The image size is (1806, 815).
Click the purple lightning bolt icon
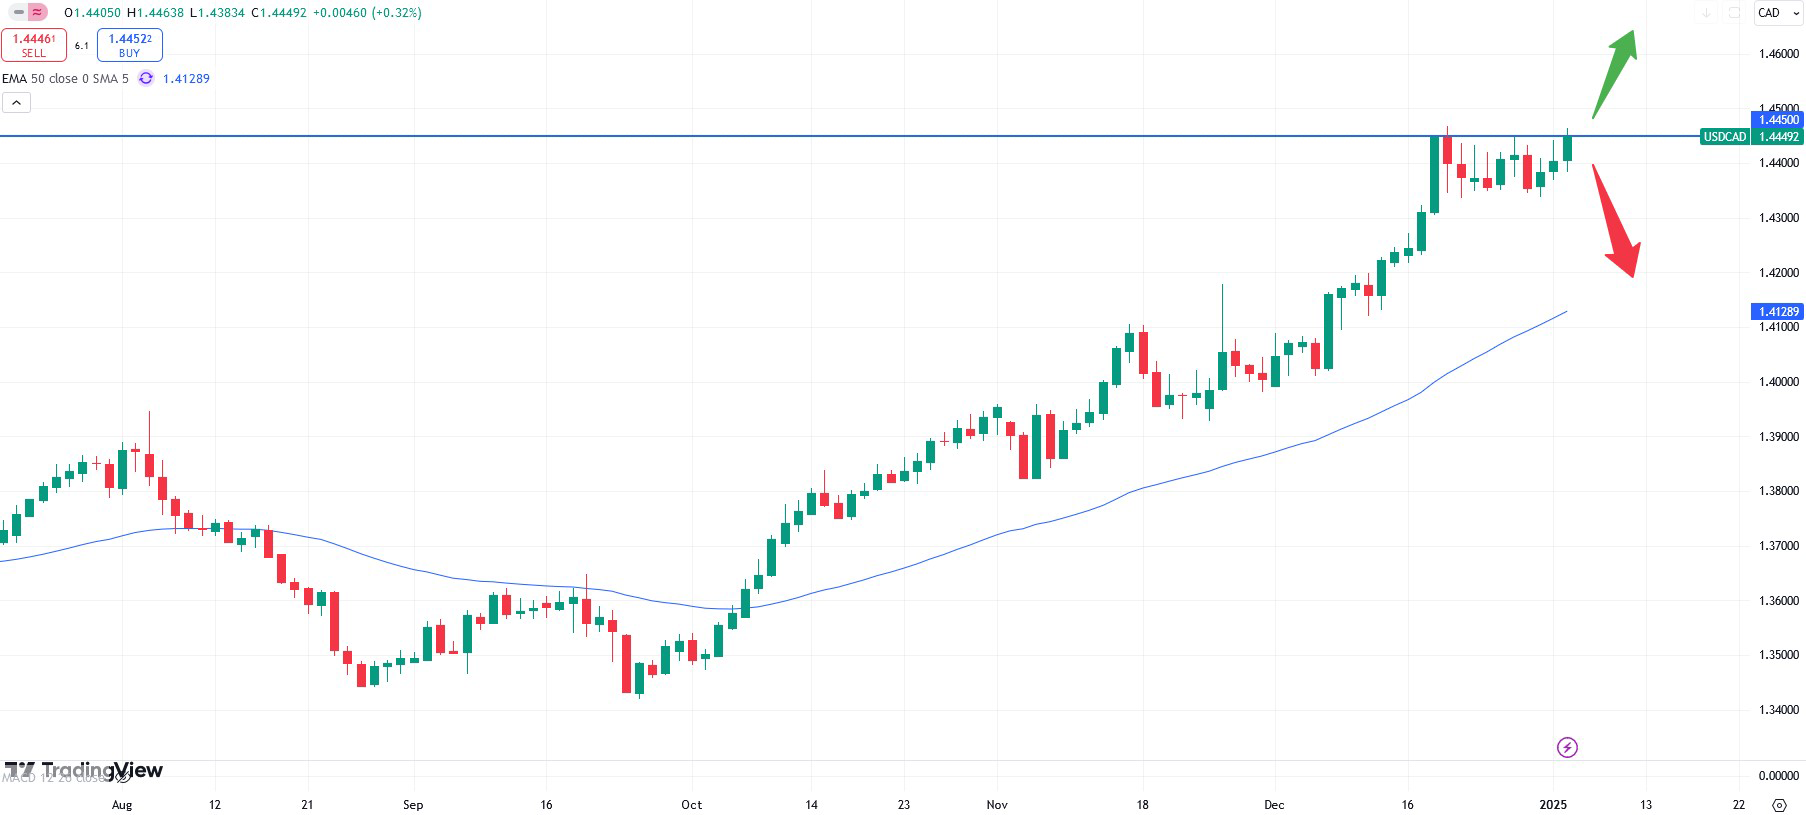(1567, 747)
